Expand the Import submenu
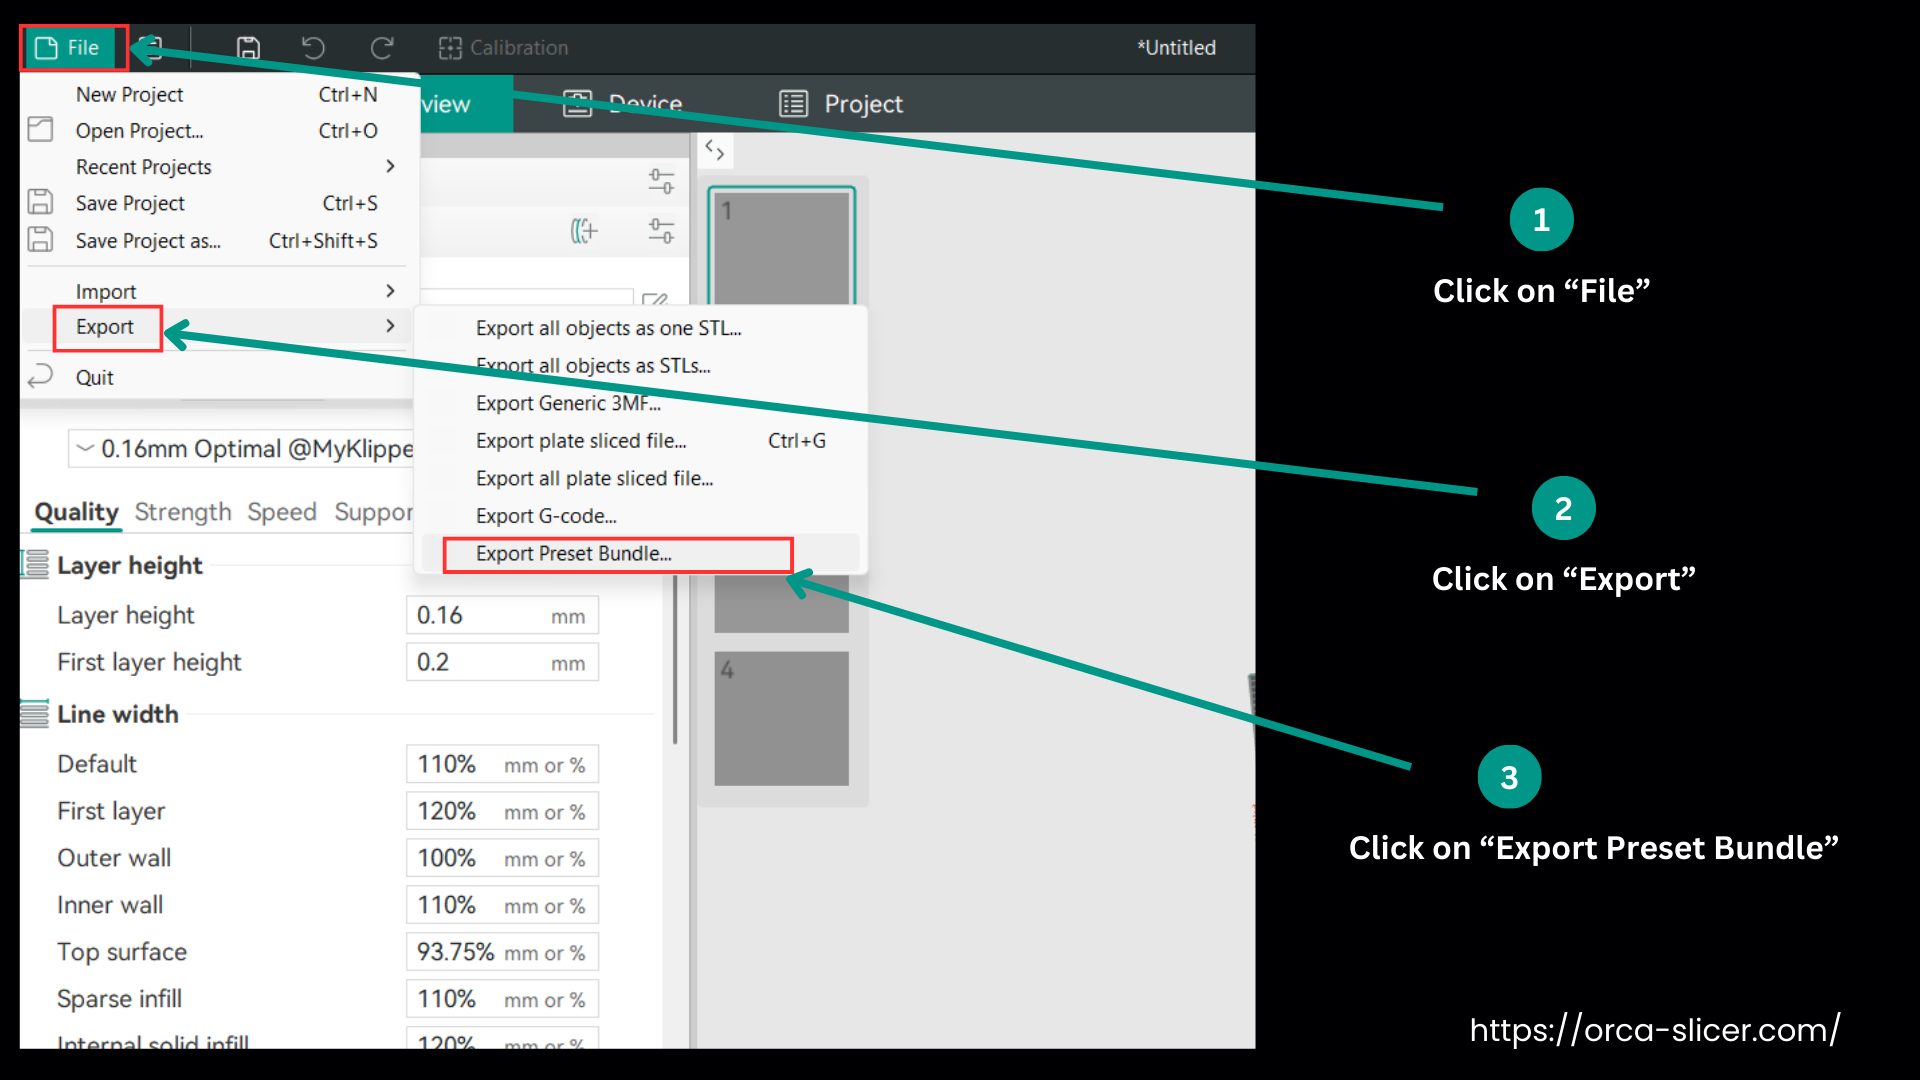The height and width of the screenshot is (1080, 1920). pyautogui.click(x=215, y=291)
